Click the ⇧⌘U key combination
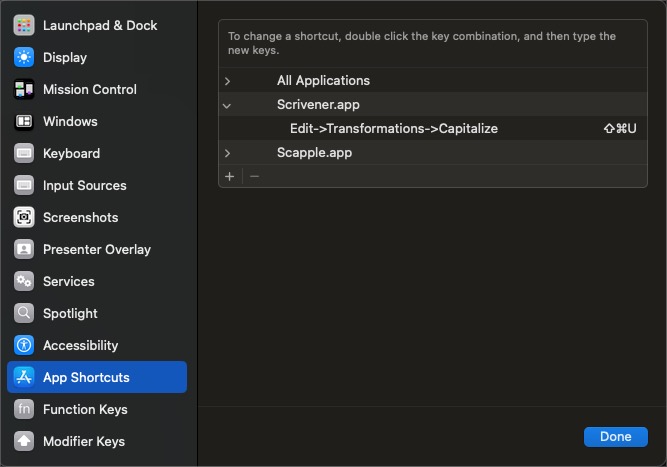The width and height of the screenshot is (667, 467). pos(620,128)
